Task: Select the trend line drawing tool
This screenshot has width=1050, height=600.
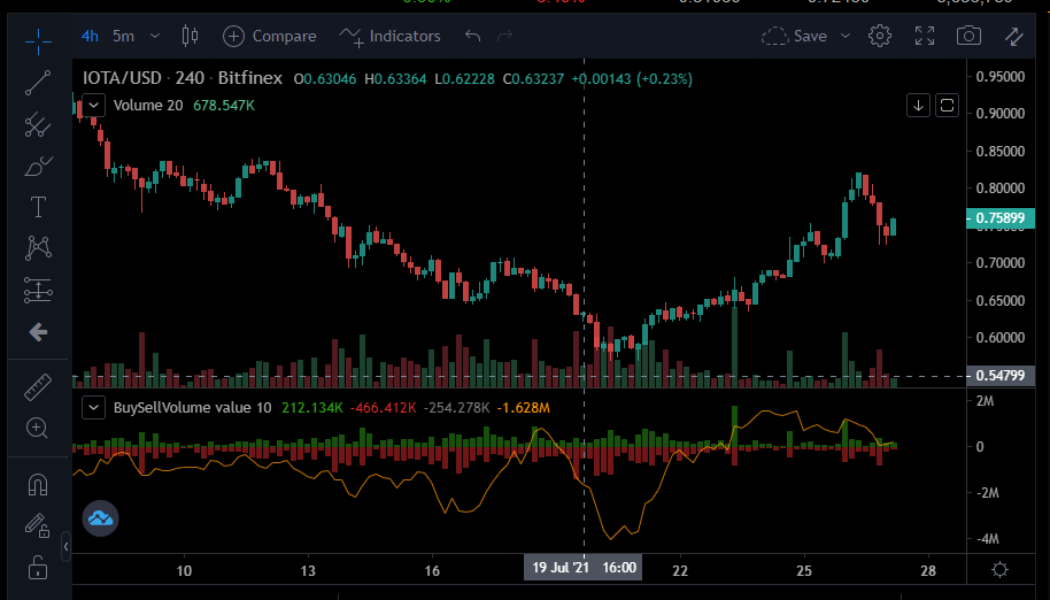Action: click(x=38, y=83)
